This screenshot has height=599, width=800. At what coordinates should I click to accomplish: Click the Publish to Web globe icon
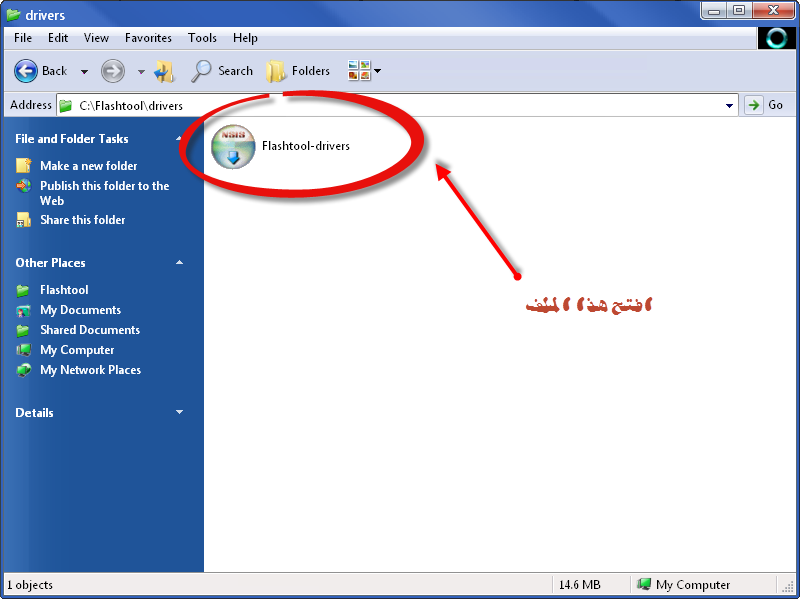click(23, 186)
